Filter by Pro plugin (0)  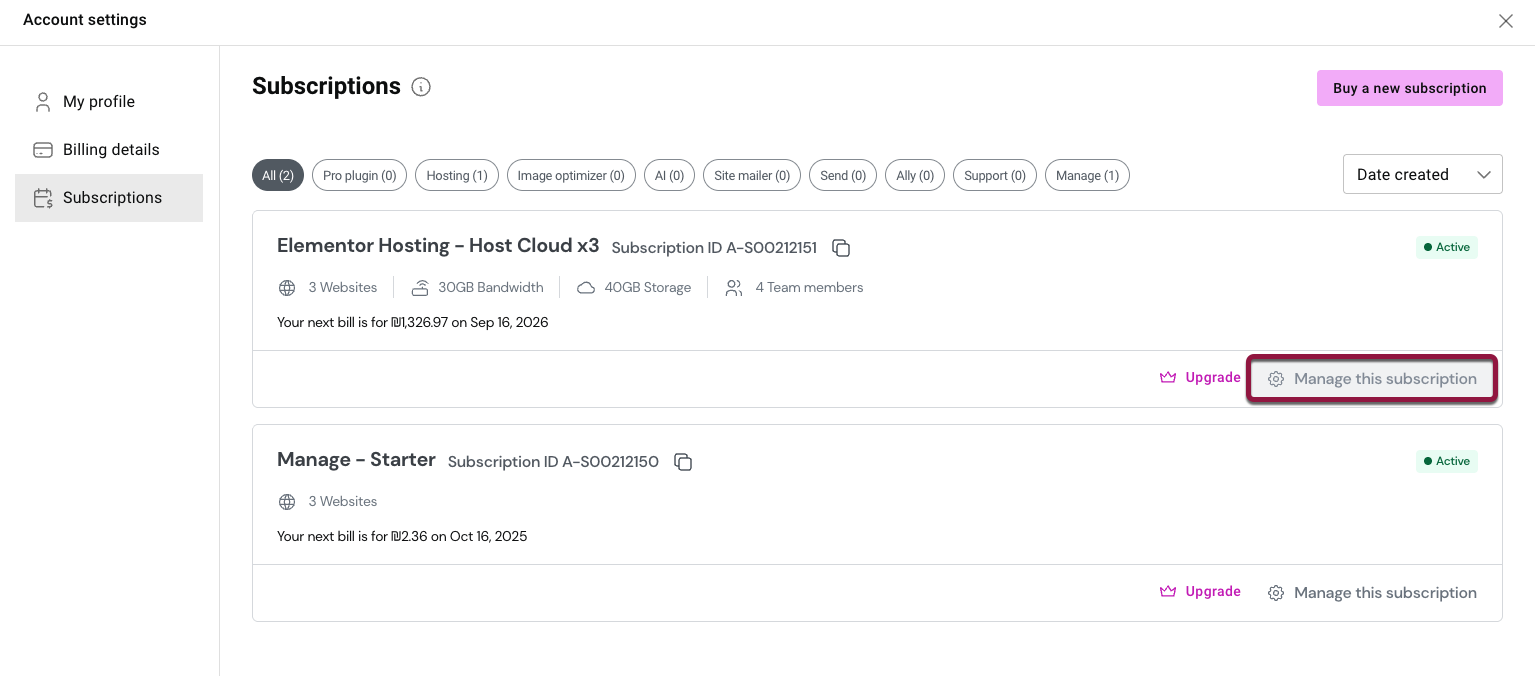[x=359, y=175]
